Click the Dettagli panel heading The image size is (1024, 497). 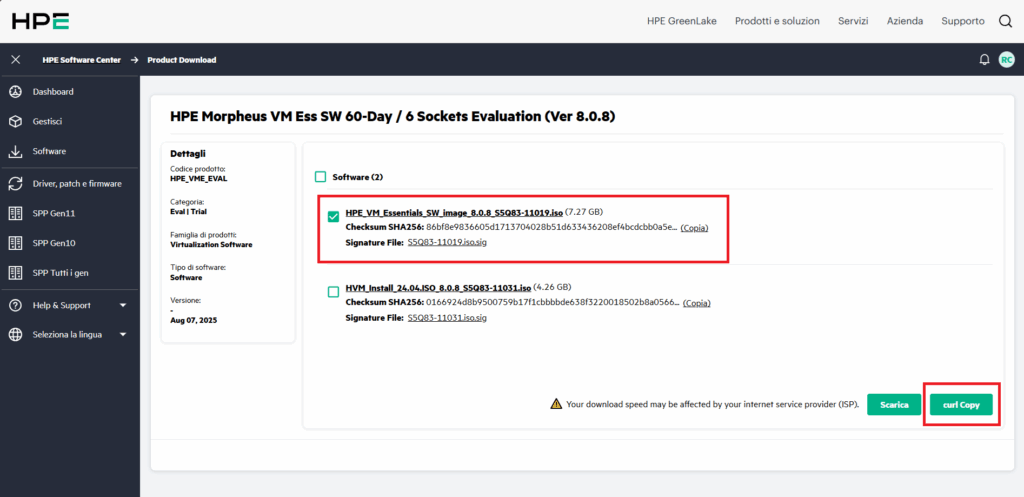(188, 154)
